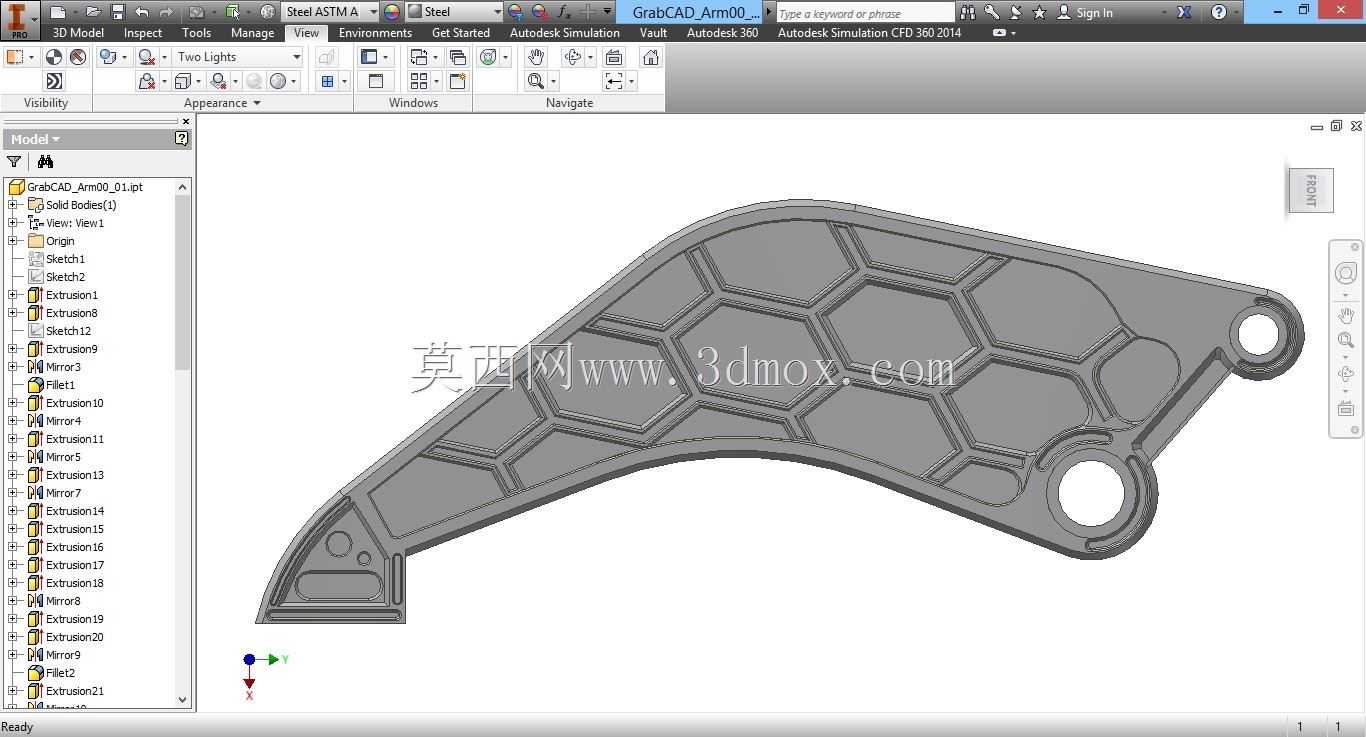
Task: Open the quick access toolbar customize arrow
Action: [x=607, y=12]
